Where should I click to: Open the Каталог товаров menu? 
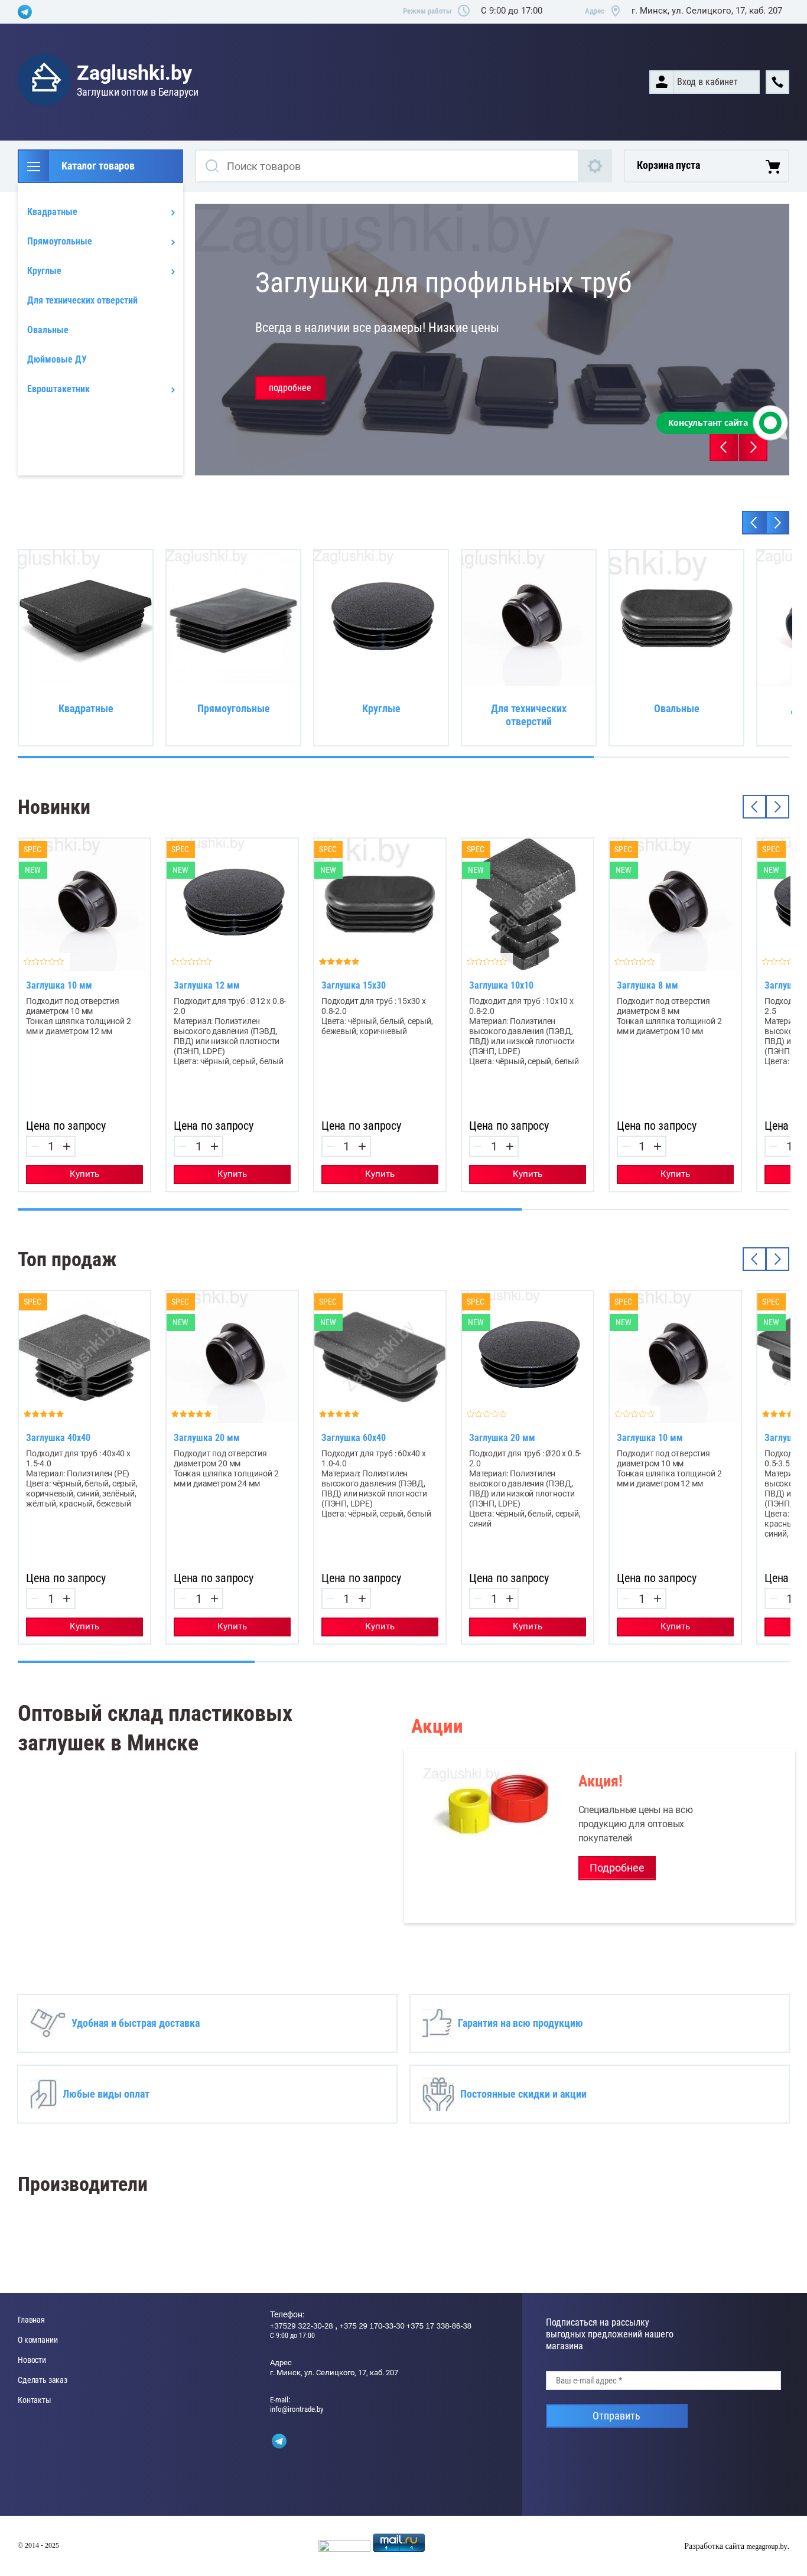[x=100, y=166]
